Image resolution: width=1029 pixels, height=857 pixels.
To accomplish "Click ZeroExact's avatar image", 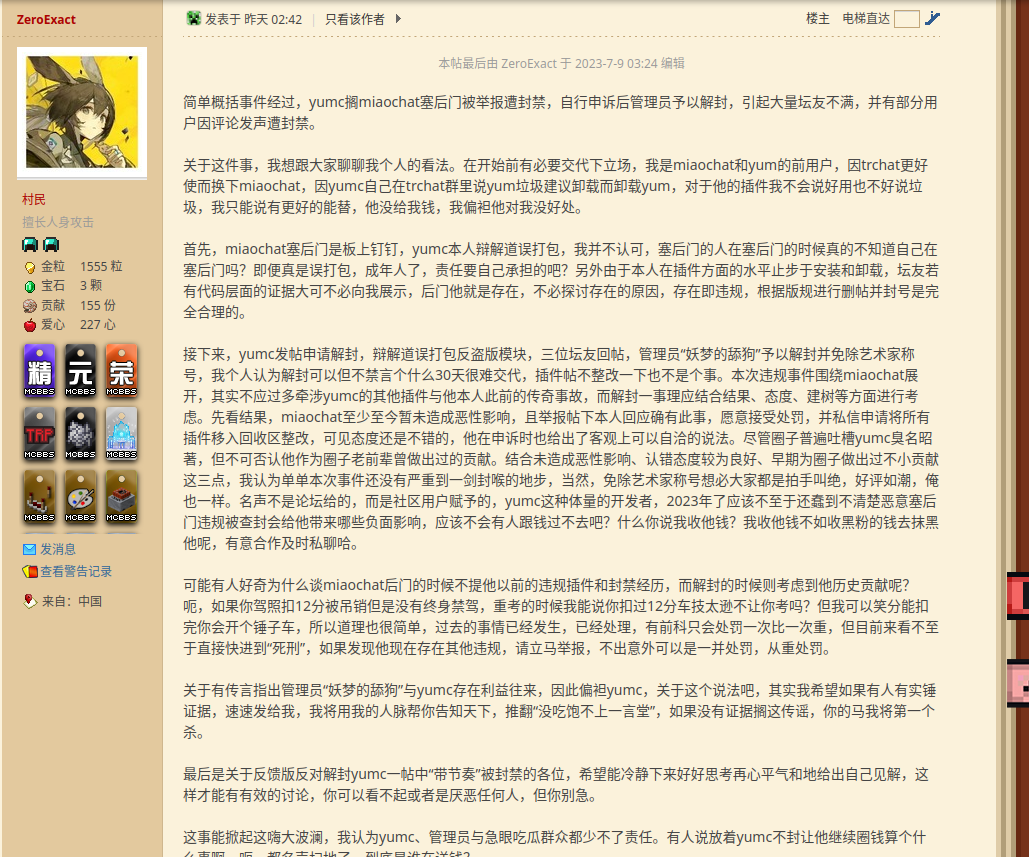I will [82, 111].
